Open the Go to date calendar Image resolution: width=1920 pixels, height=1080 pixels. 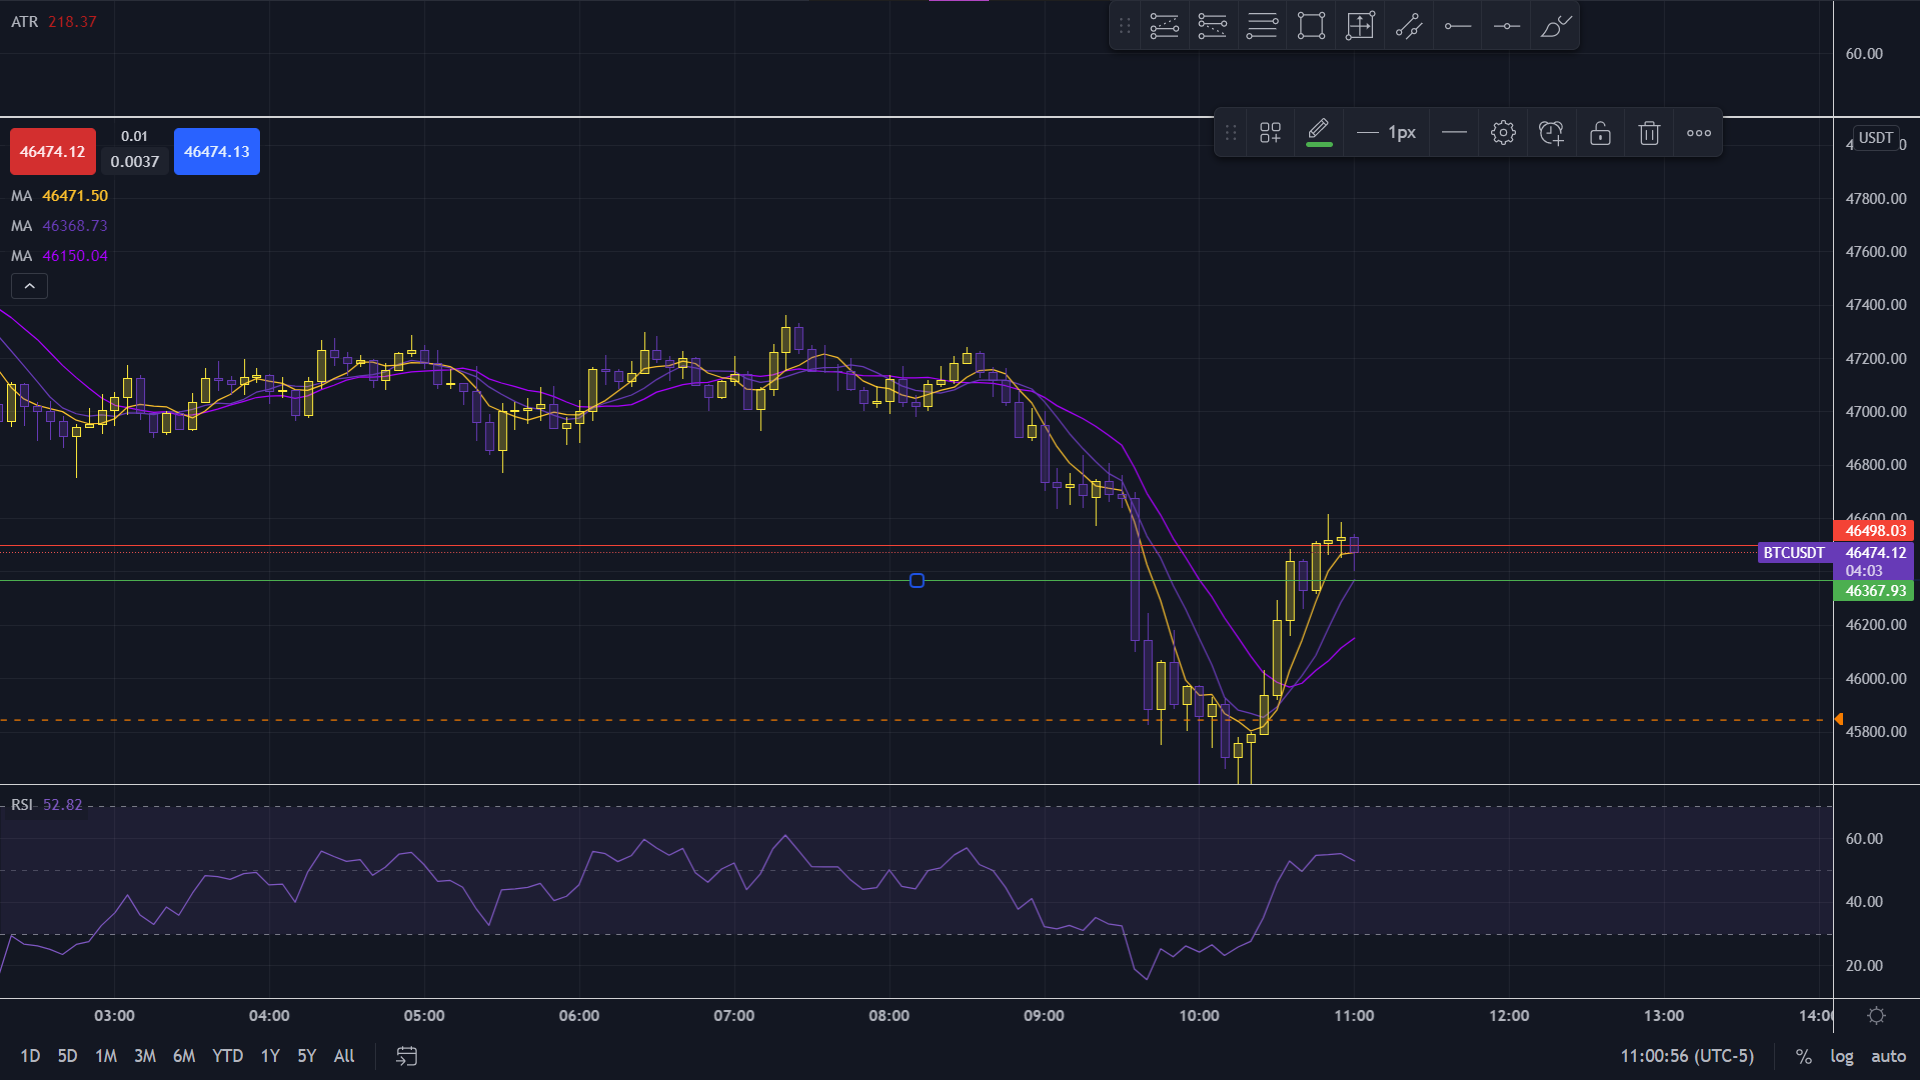pyautogui.click(x=407, y=1056)
